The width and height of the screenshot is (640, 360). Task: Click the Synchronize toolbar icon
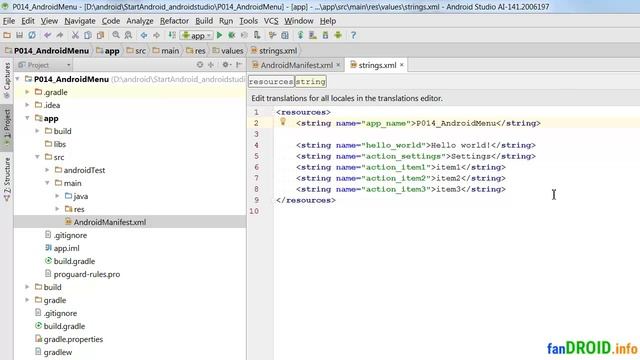coord(32,36)
